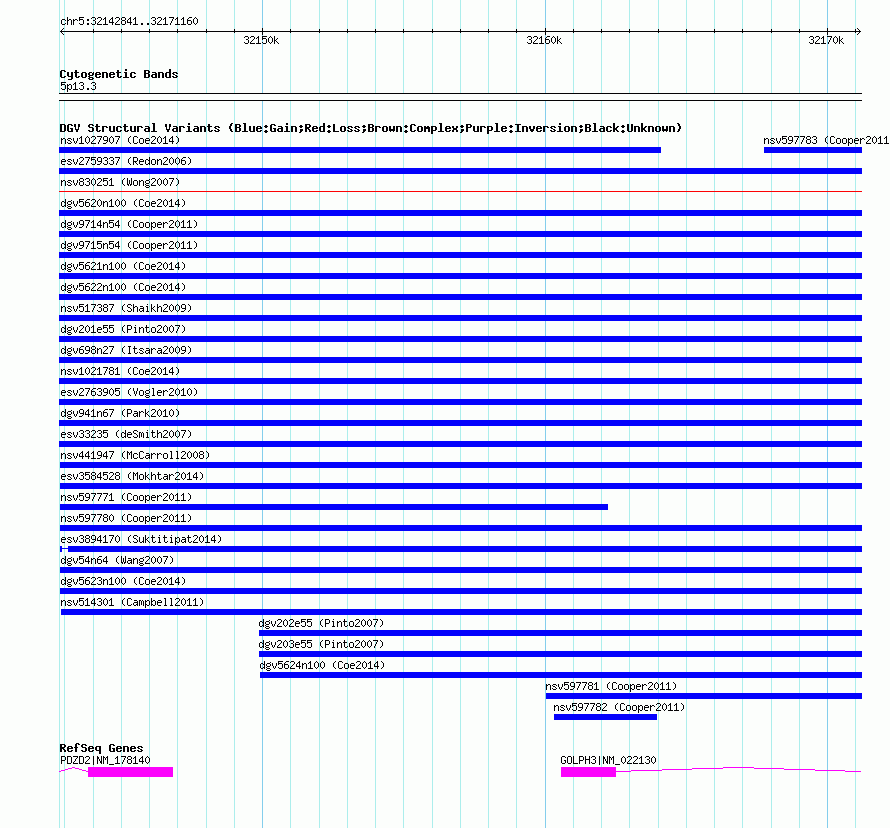Viewport: 890px width, 828px height.
Task: Click the DGV Structural Variants track title
Action: click(371, 128)
